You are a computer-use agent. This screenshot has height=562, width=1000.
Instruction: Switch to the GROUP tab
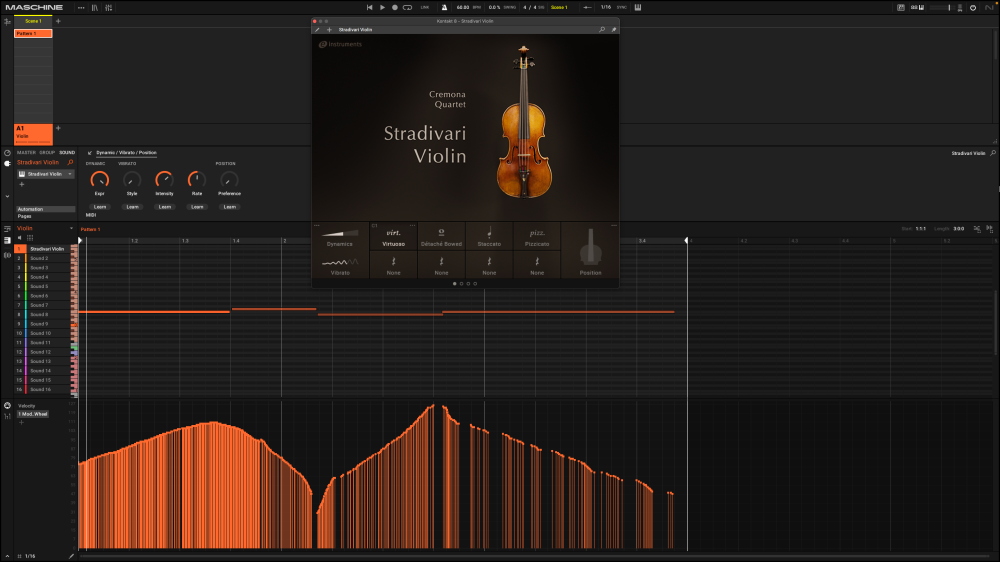coord(47,153)
